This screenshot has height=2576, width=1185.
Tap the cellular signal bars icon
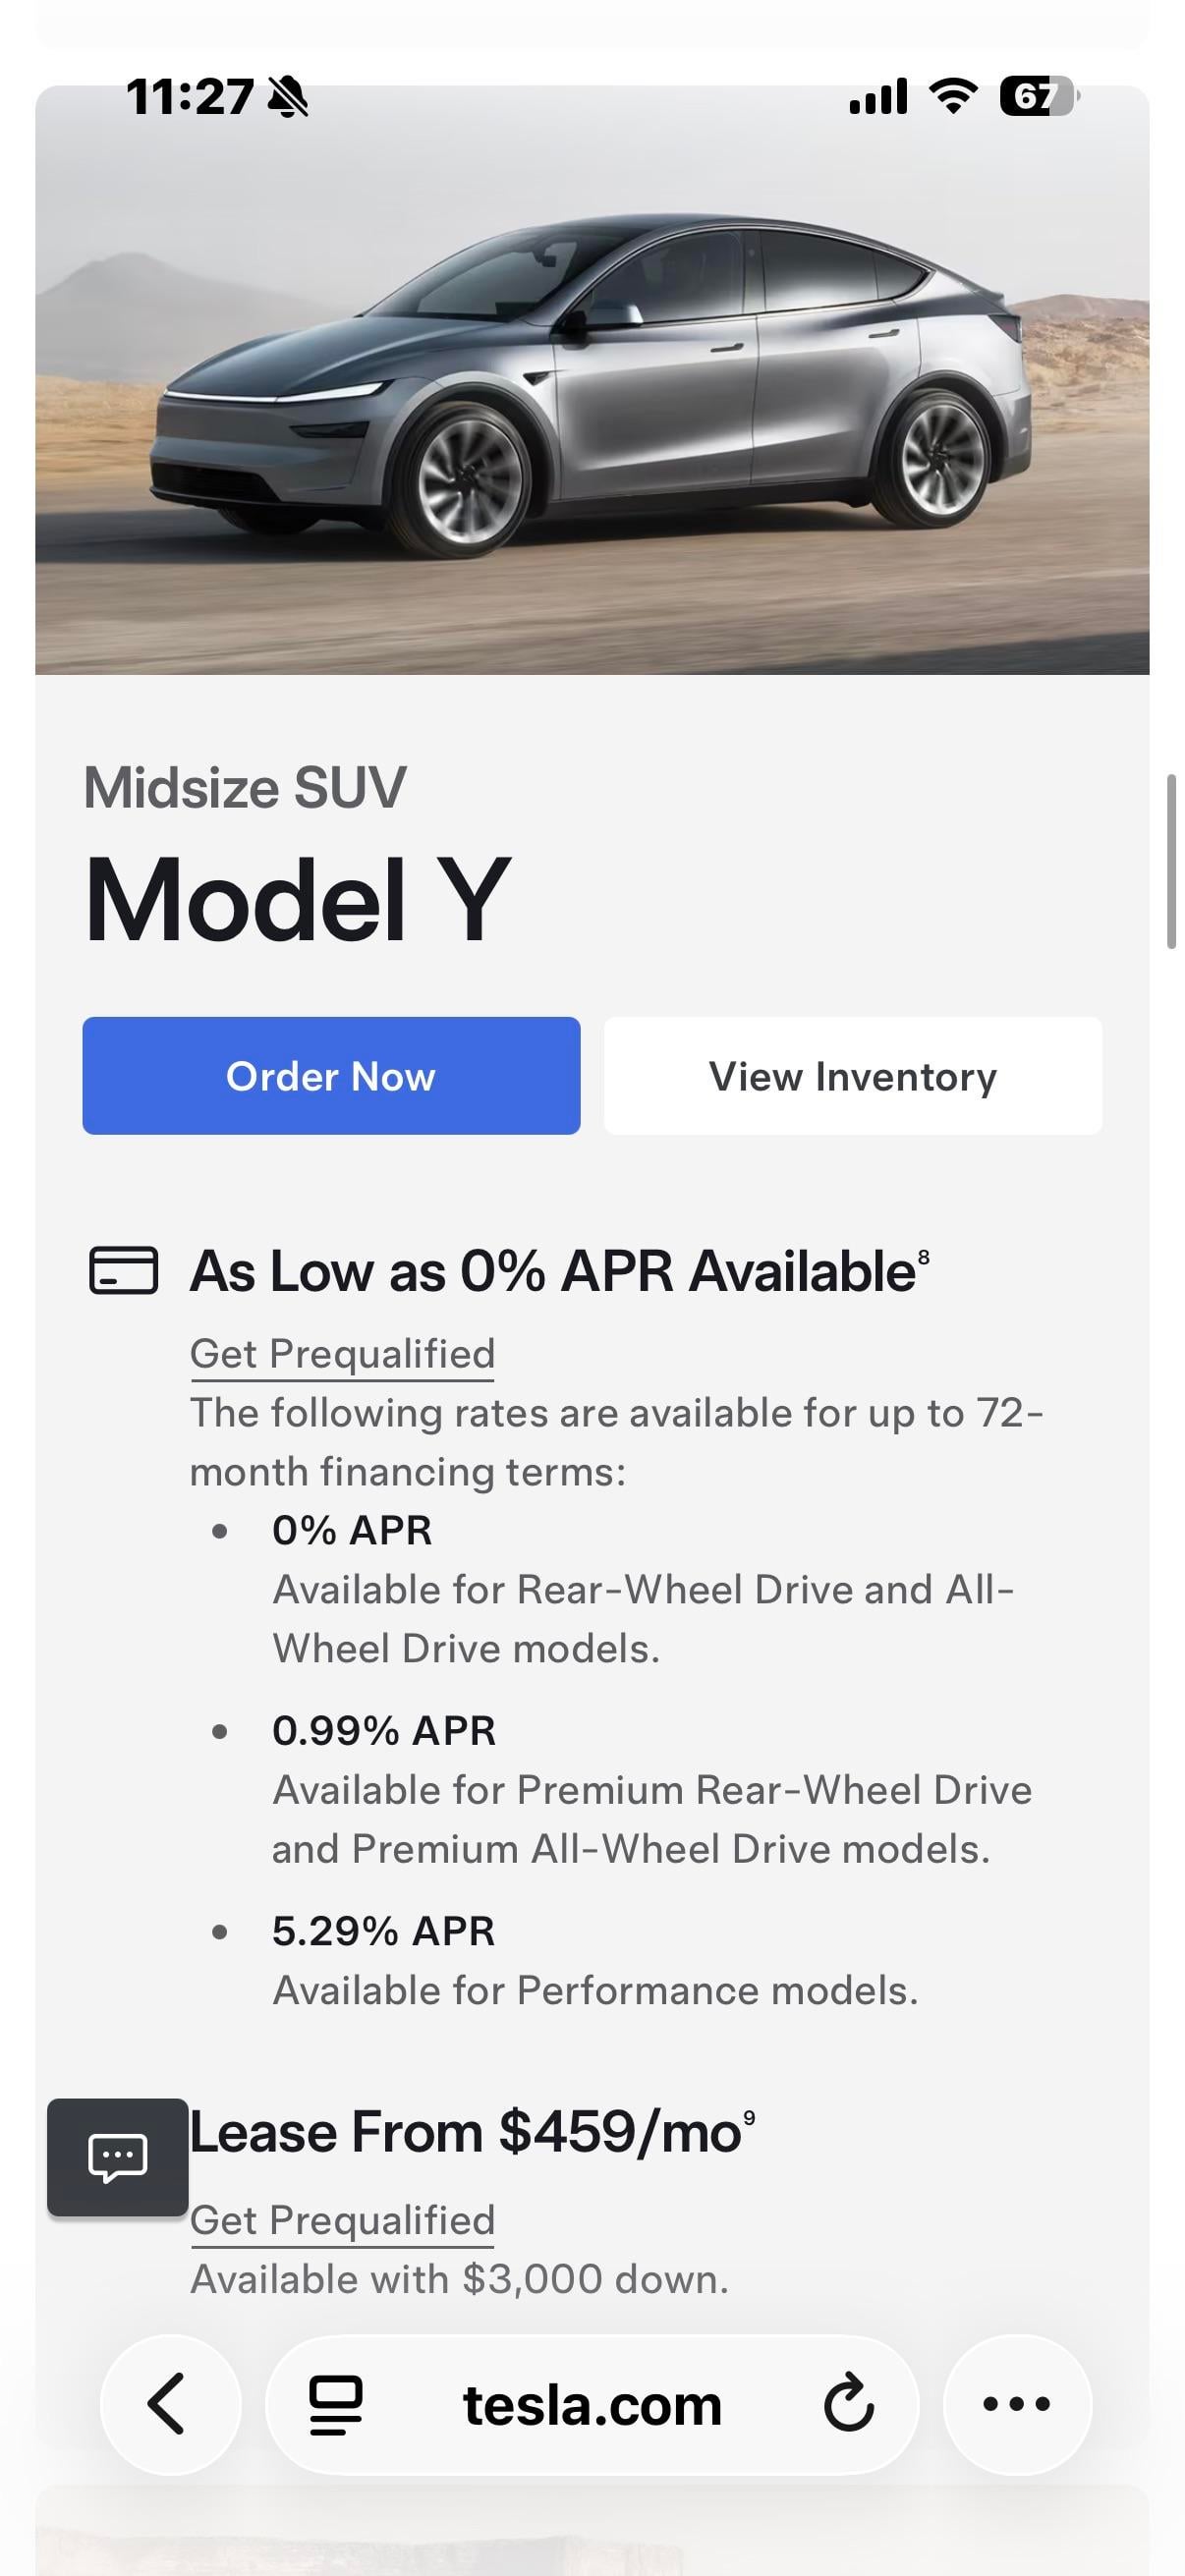tap(878, 97)
